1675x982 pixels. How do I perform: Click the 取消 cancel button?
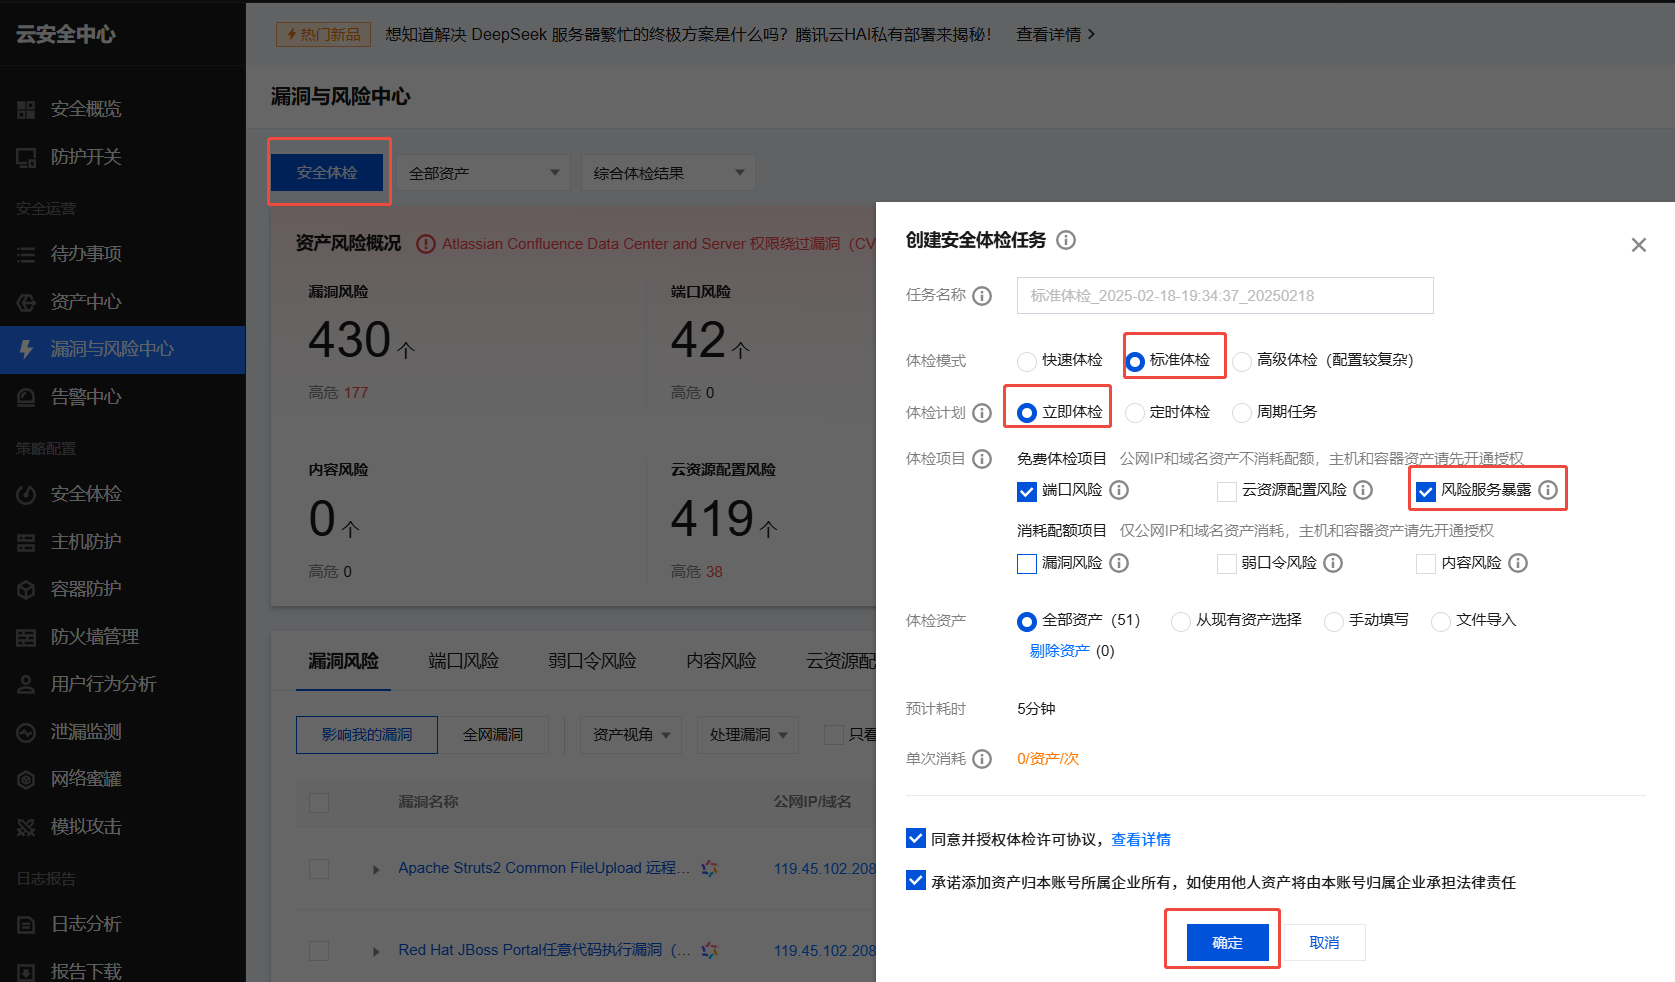pos(1324,942)
